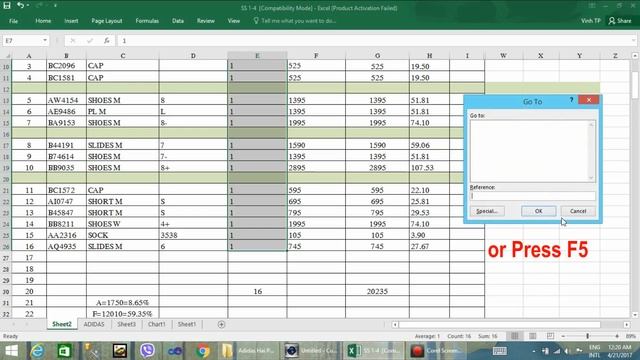Open the Vinh TP account name
The height and width of the screenshot is (360, 640).
(591, 21)
